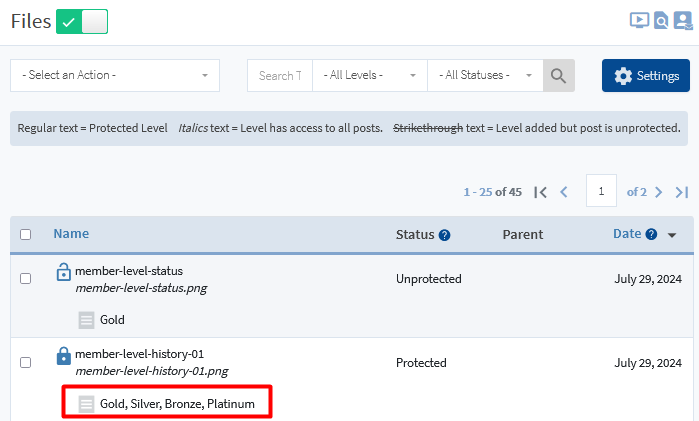Click levels icon beside Gold, Silver, Bronze, Platinum
This screenshot has width=699, height=421.
tap(86, 404)
